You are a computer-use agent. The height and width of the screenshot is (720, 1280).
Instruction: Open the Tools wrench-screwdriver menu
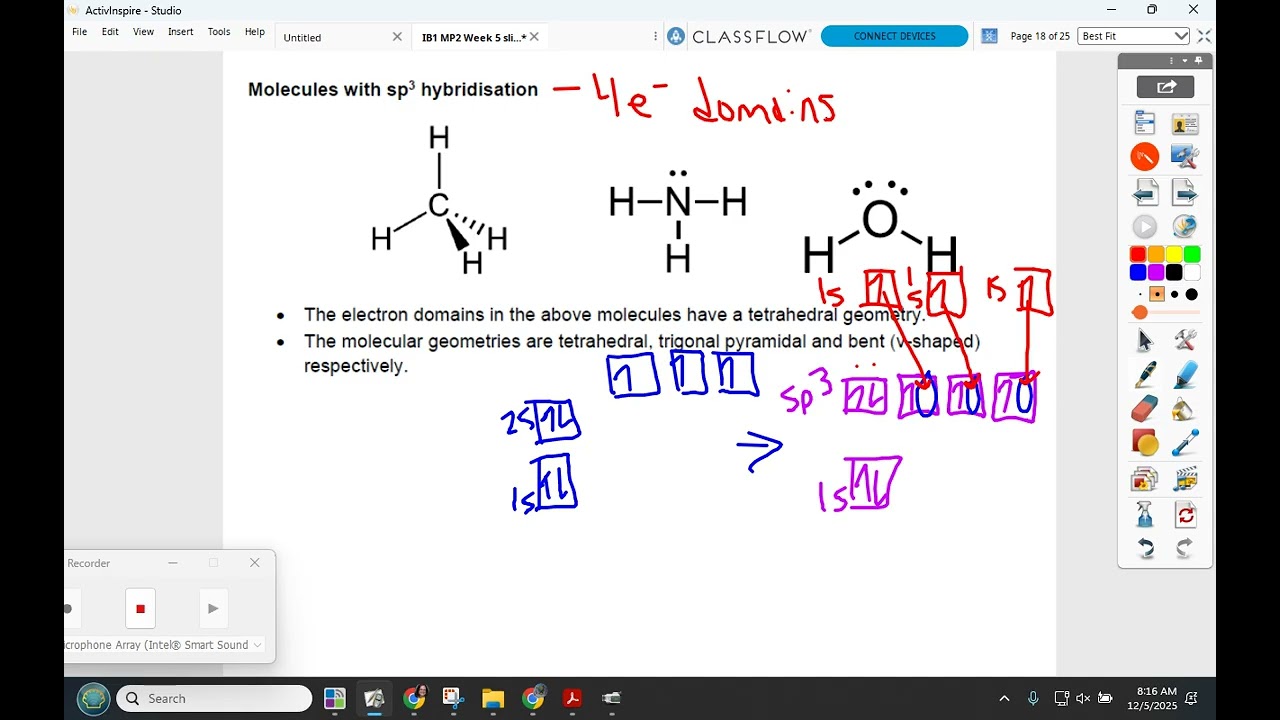tap(1185, 340)
